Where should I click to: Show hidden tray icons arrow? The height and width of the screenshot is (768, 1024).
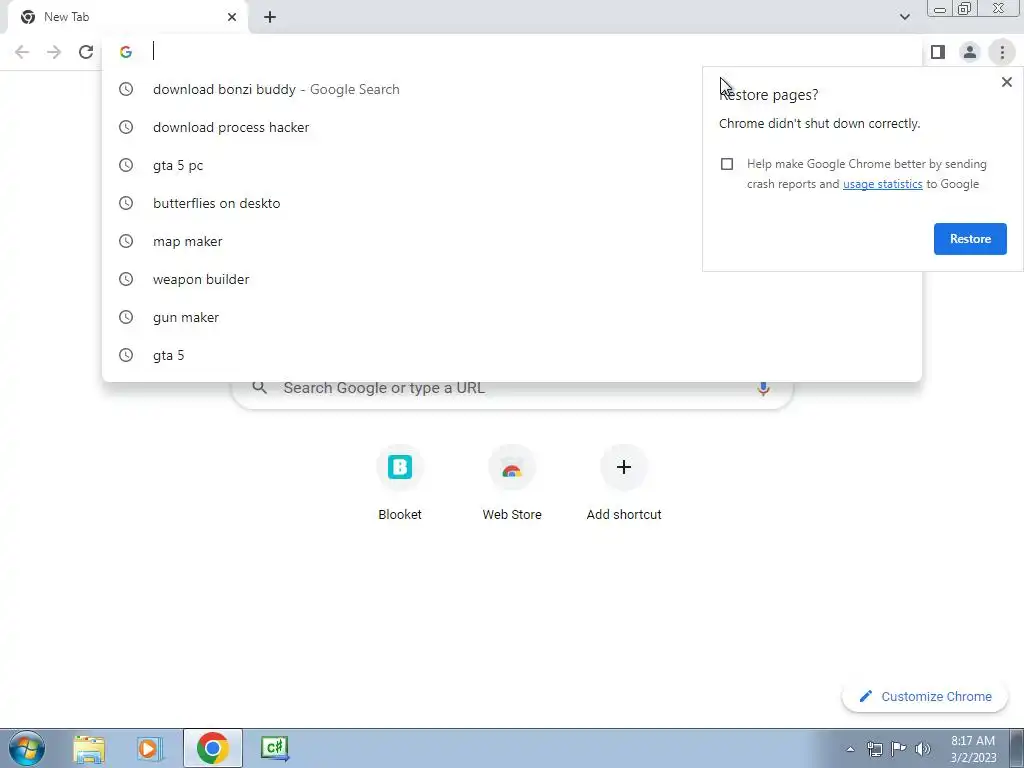click(850, 749)
